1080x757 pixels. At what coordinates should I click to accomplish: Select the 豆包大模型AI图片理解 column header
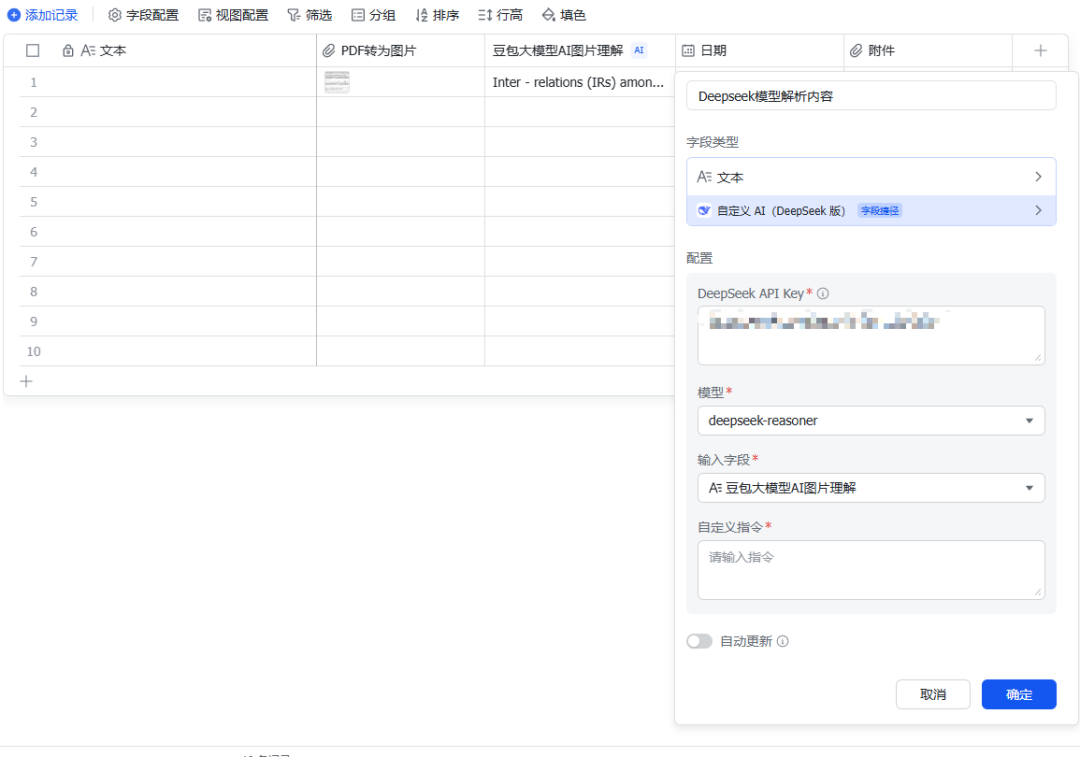[x=580, y=50]
